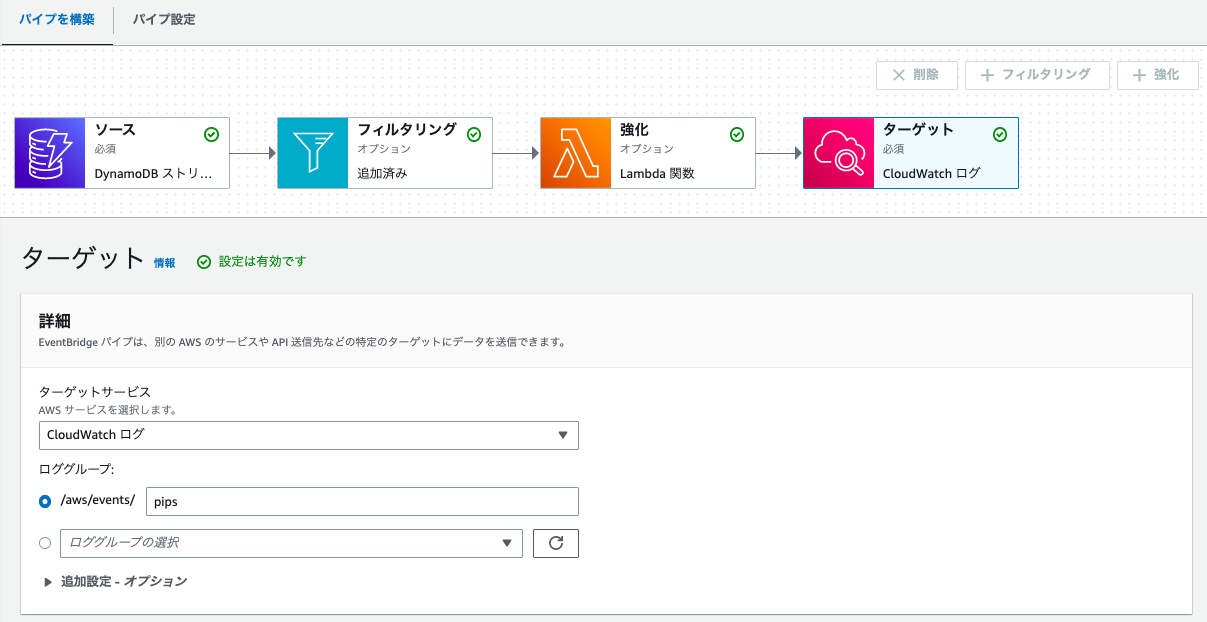
Task: Switch to the パイプを構築 tab
Action: tap(57, 20)
